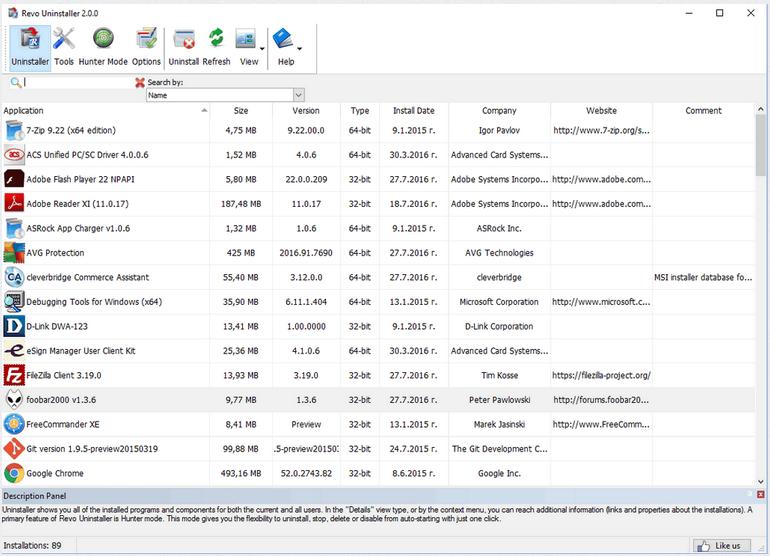The height and width of the screenshot is (556, 770).
Task: Click "http://www.7-zip.org/s..." website cell
Action: 601,130
